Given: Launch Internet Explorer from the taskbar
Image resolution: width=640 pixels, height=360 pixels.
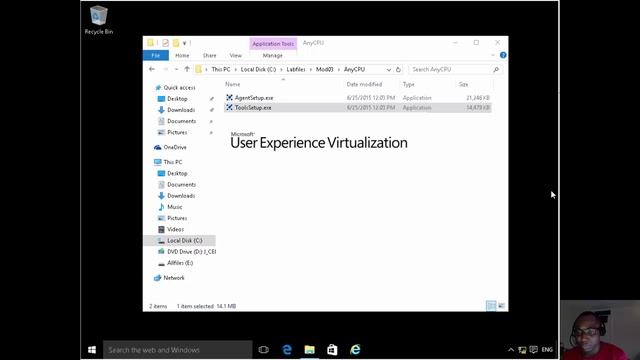Looking at the screenshot, I should (x=355, y=350).
